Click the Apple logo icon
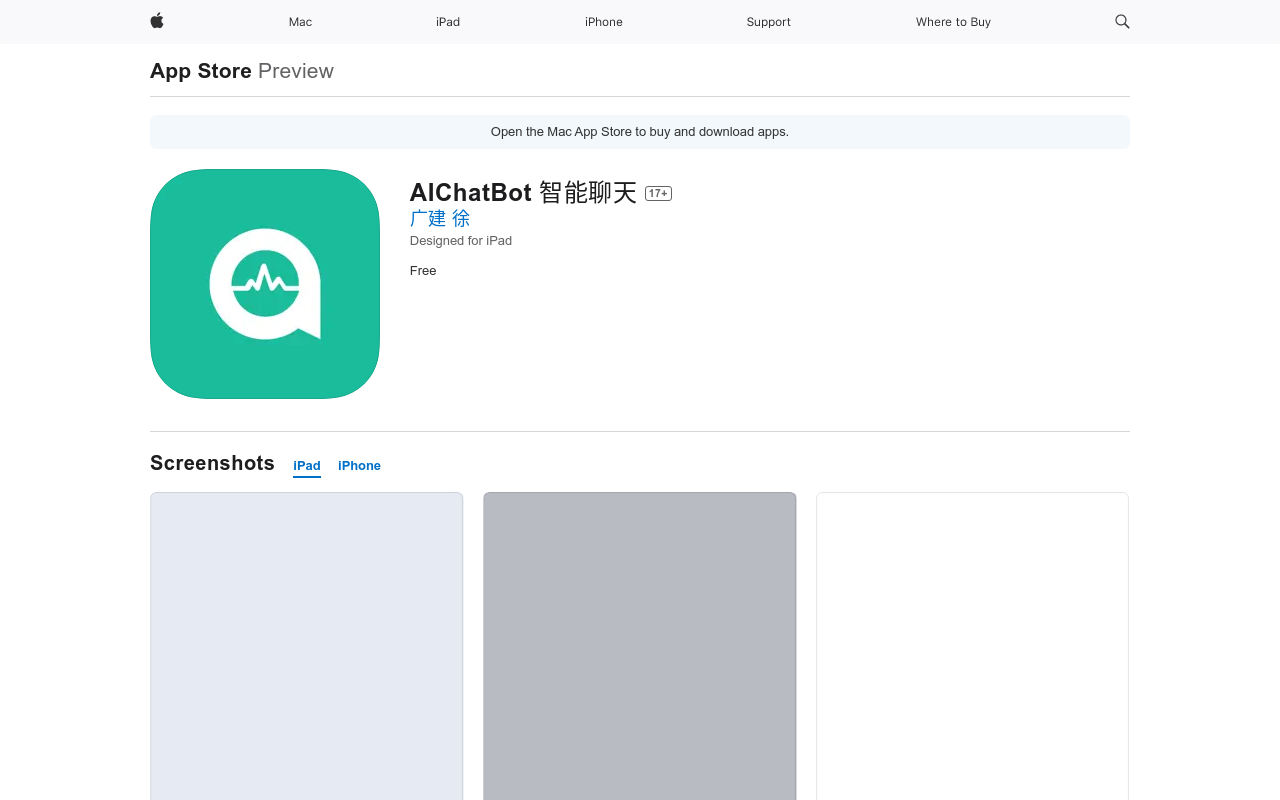1280x800 pixels. point(157,21)
